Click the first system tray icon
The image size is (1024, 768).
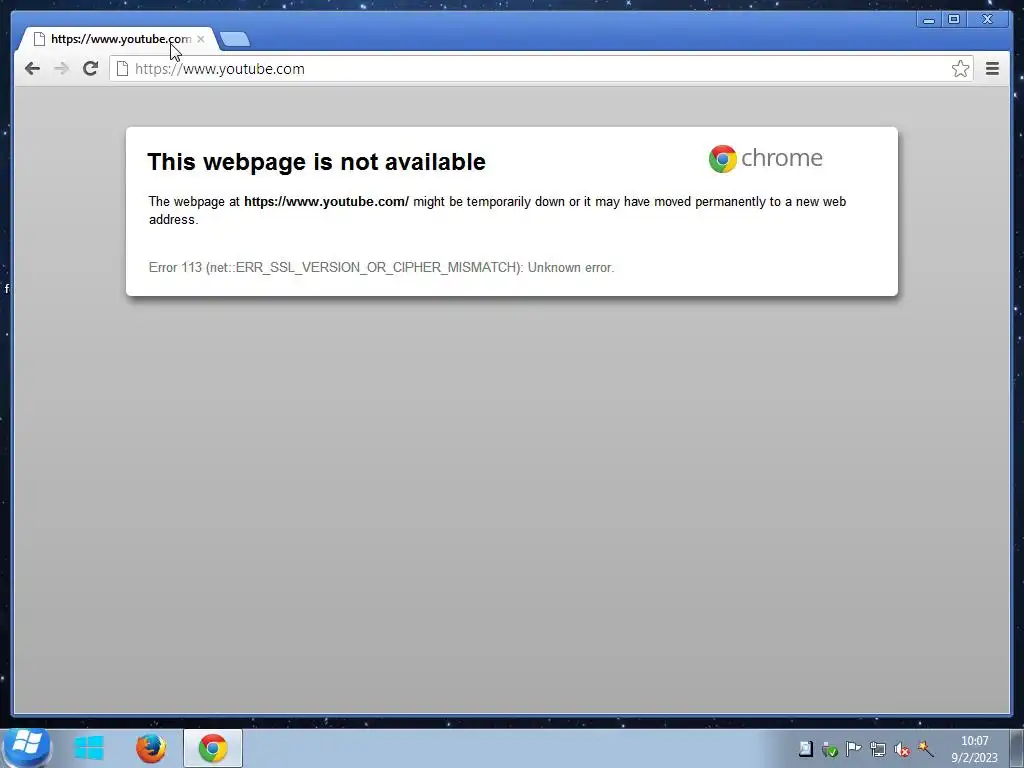click(x=806, y=749)
